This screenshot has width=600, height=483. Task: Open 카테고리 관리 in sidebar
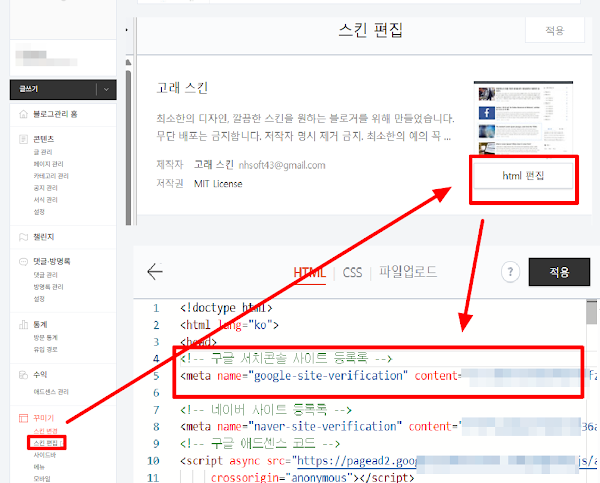(x=51, y=176)
